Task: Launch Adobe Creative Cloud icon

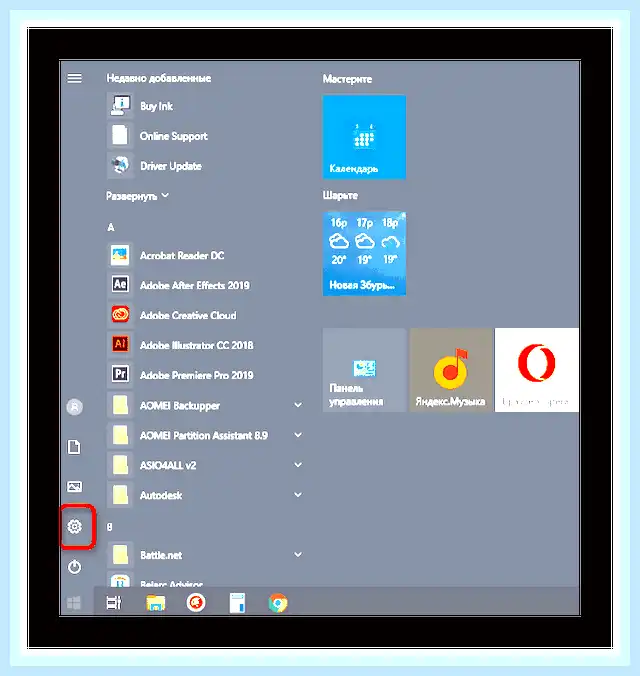Action: 120,315
